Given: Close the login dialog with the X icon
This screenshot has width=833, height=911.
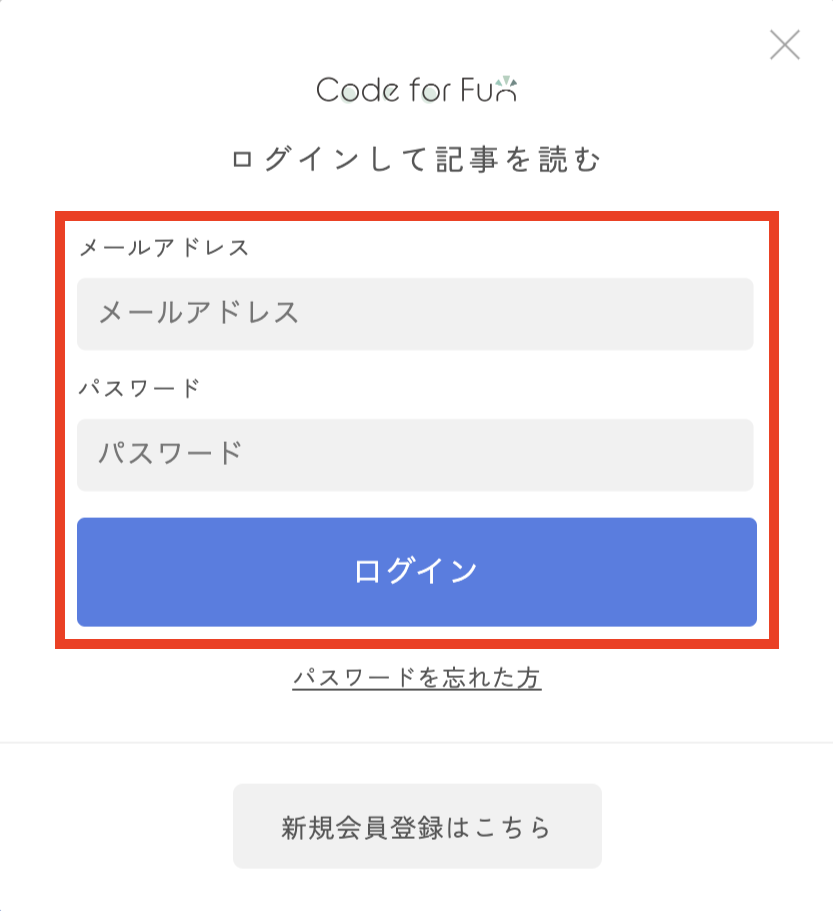Looking at the screenshot, I should [x=785, y=45].
